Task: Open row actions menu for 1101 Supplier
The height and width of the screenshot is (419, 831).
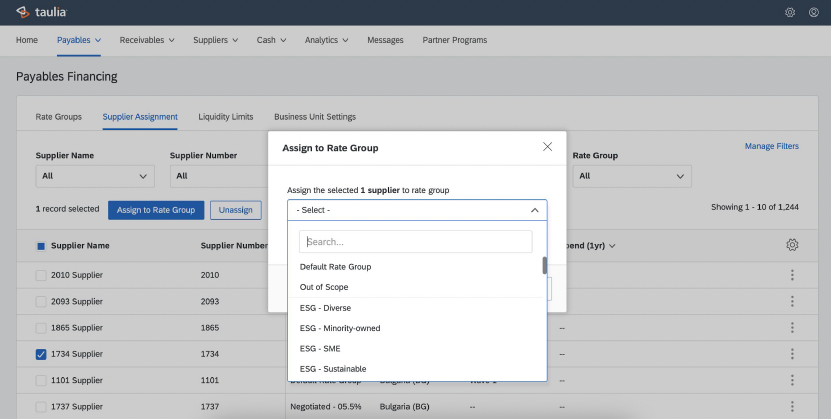Action: (x=792, y=380)
